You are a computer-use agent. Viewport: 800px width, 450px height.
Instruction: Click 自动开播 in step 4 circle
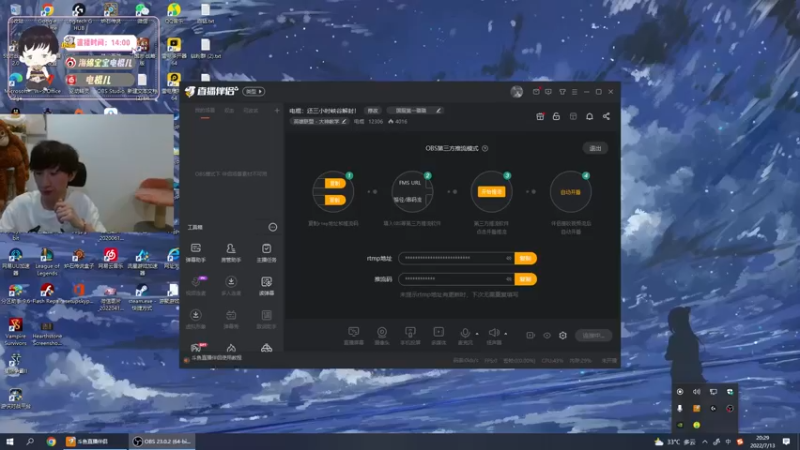pyautogui.click(x=570, y=192)
